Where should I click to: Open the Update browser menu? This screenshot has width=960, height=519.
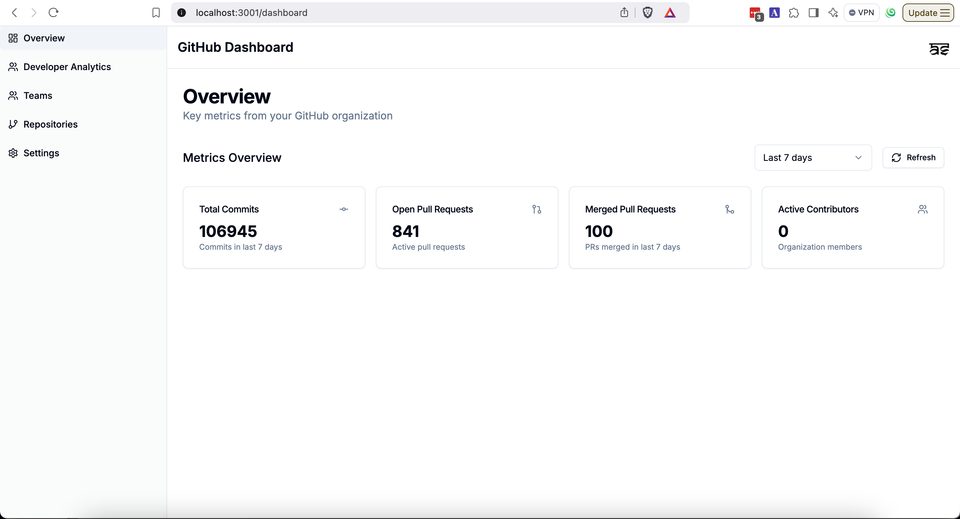[928, 12]
